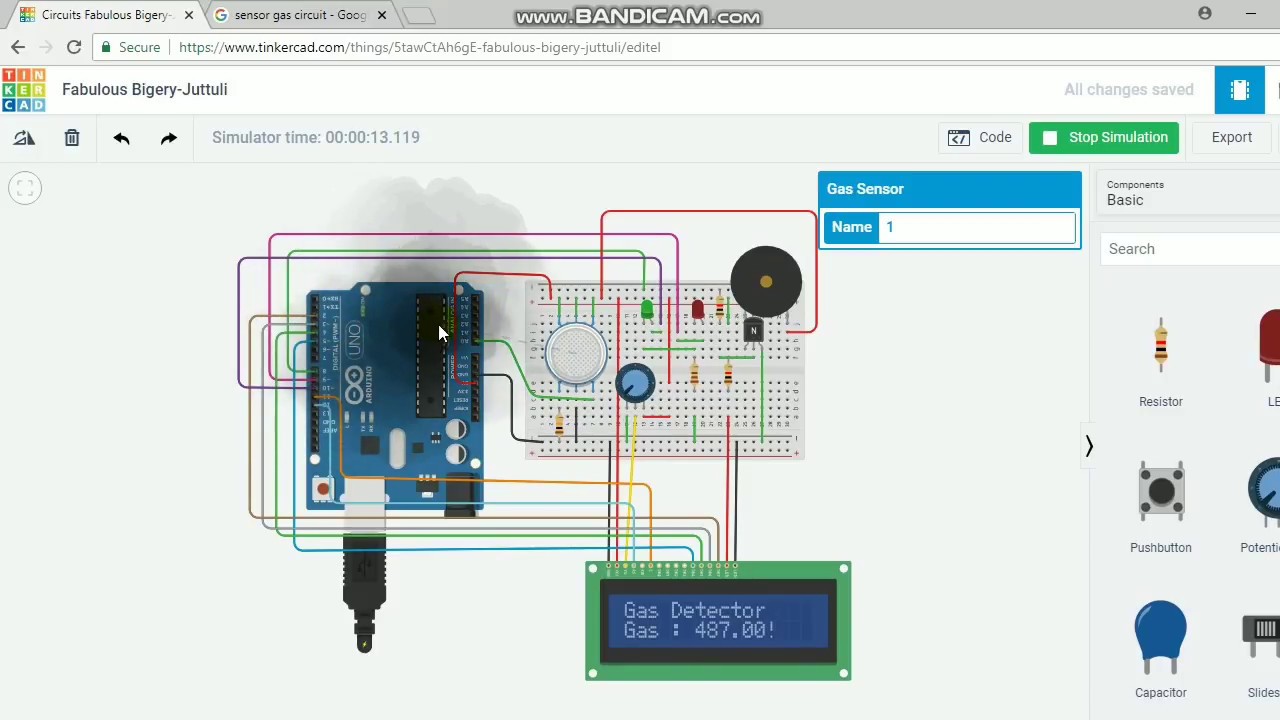Stop the simulation
This screenshot has width=1280, height=720.
1104,138
